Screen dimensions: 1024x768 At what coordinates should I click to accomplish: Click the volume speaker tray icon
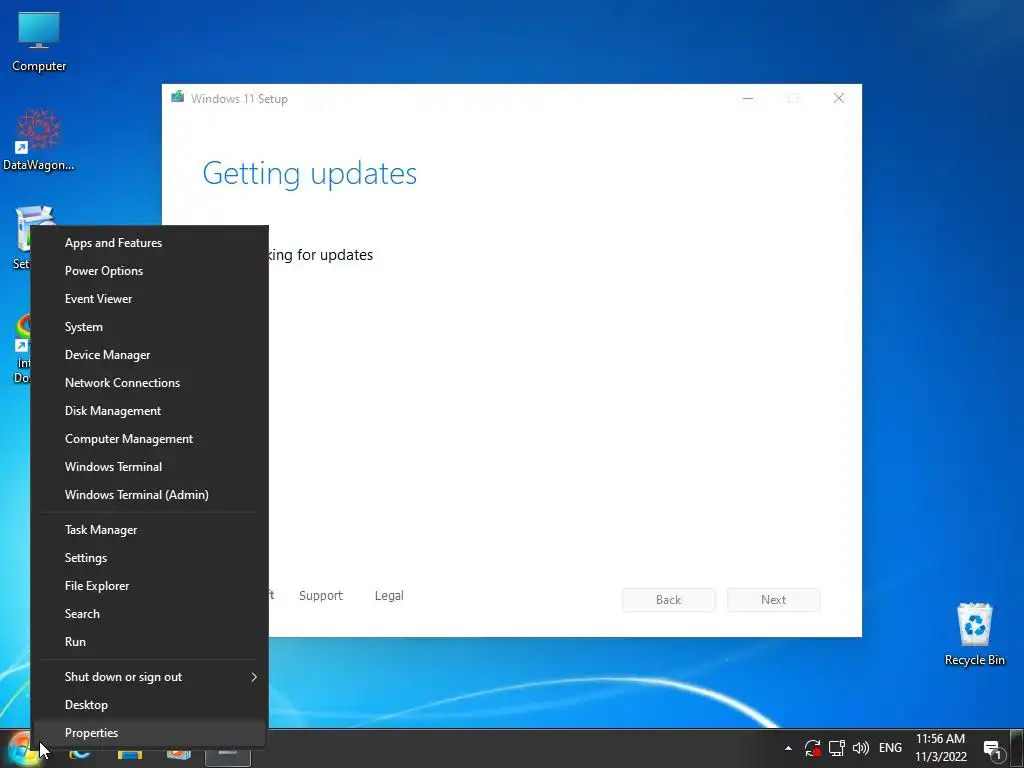pyautogui.click(x=861, y=748)
